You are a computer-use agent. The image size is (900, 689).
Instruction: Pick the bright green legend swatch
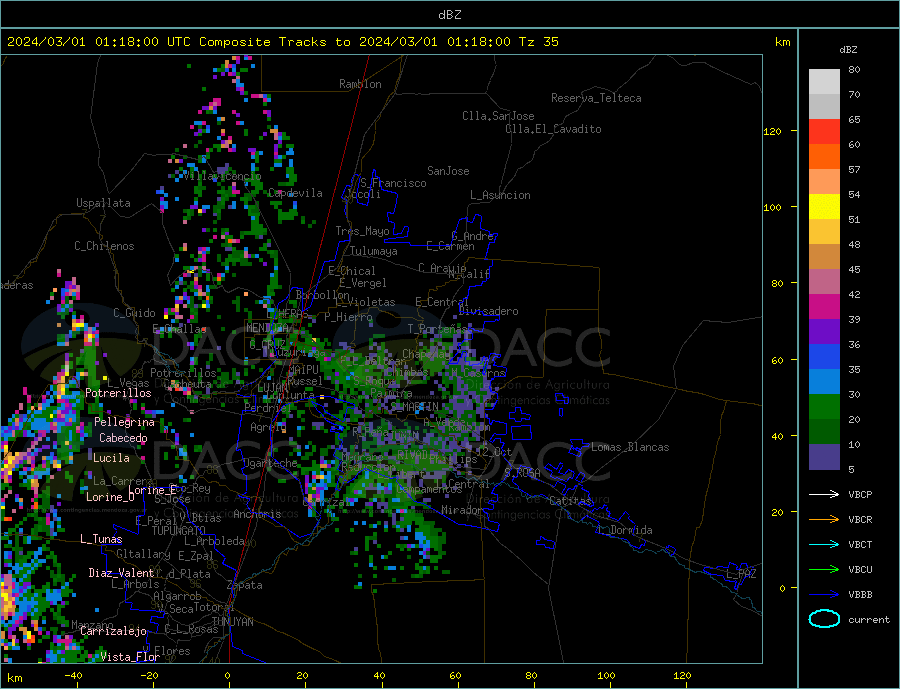[x=824, y=407]
